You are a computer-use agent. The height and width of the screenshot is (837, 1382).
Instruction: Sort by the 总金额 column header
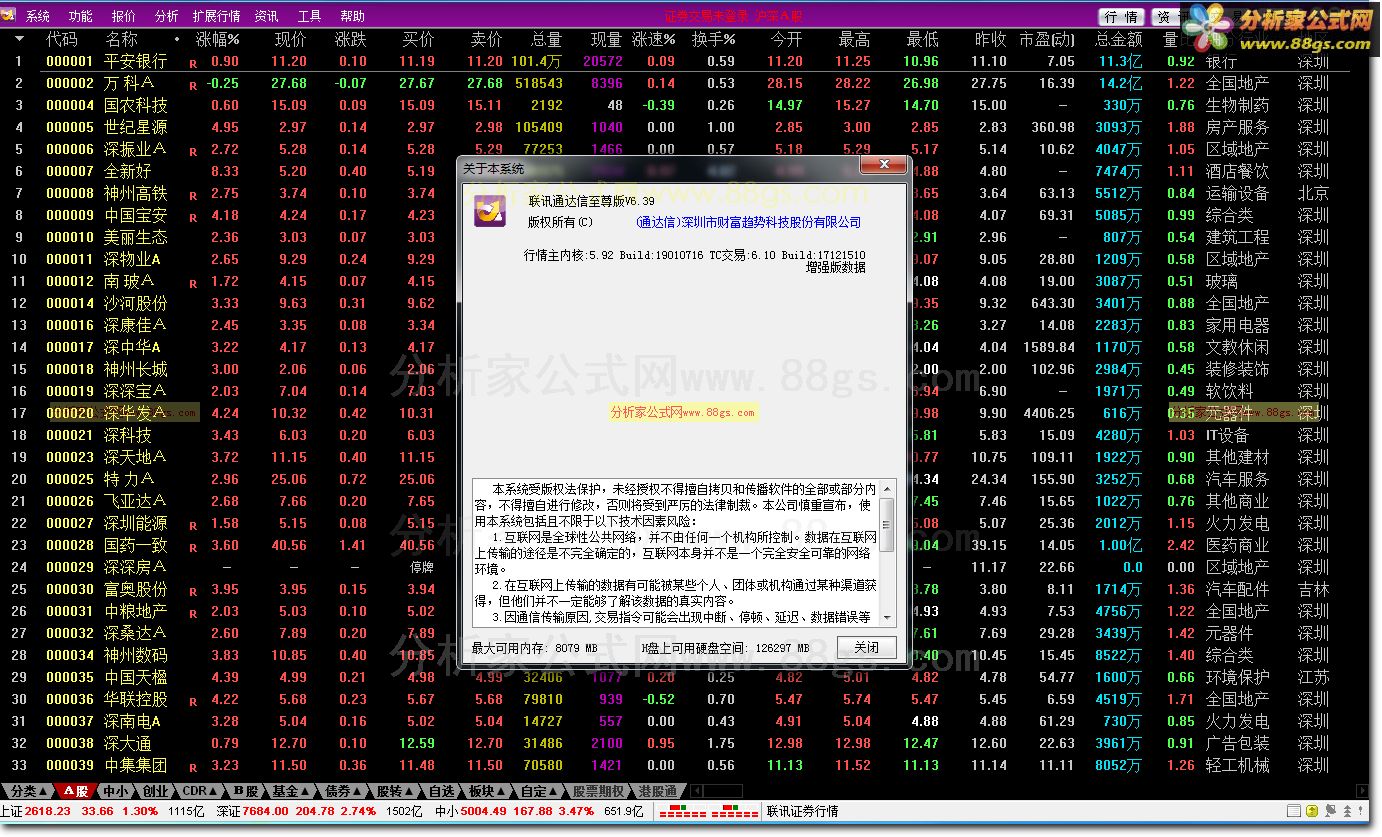pyautogui.click(x=1119, y=39)
